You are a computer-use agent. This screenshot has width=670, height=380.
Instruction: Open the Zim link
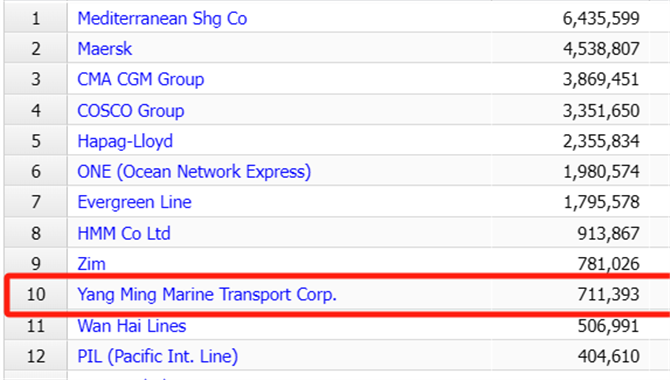(x=91, y=264)
